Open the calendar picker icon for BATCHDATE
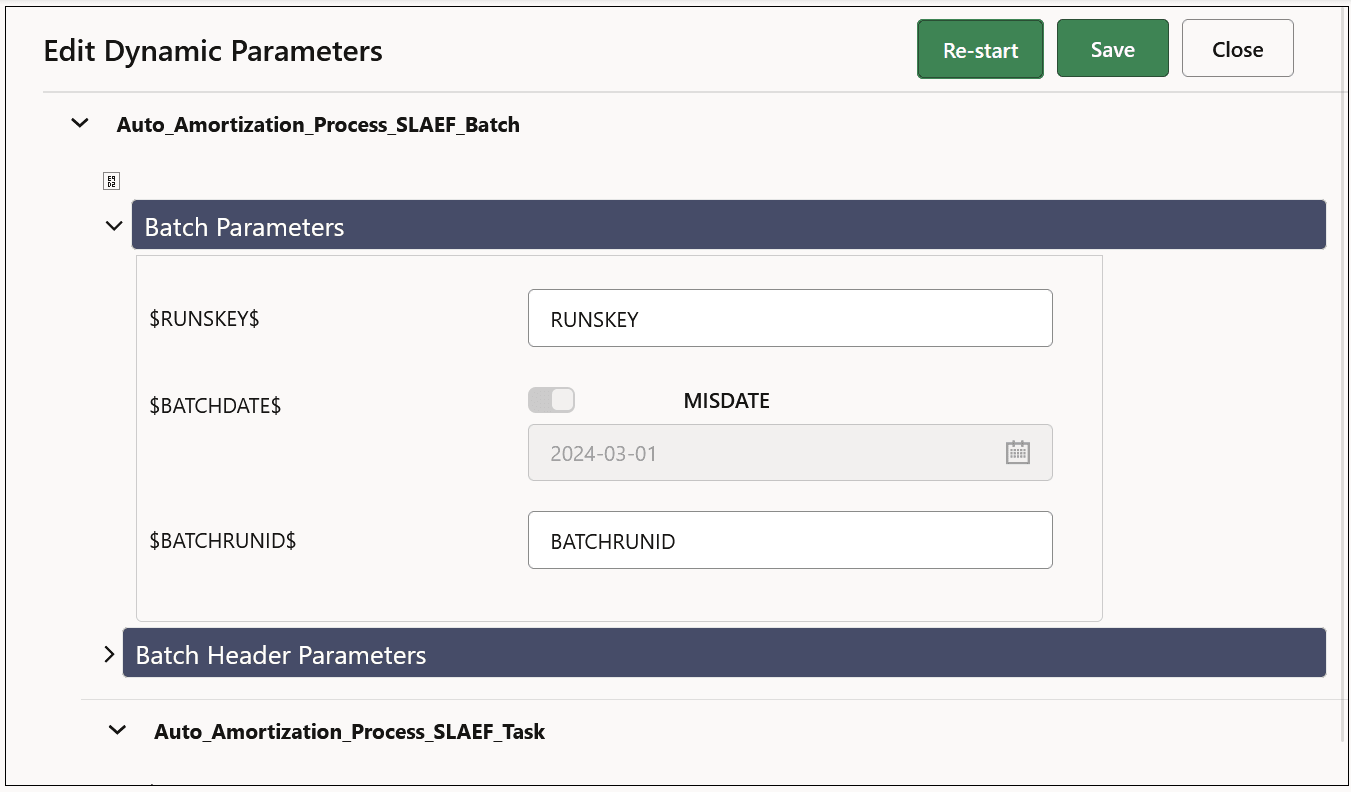 (1017, 452)
